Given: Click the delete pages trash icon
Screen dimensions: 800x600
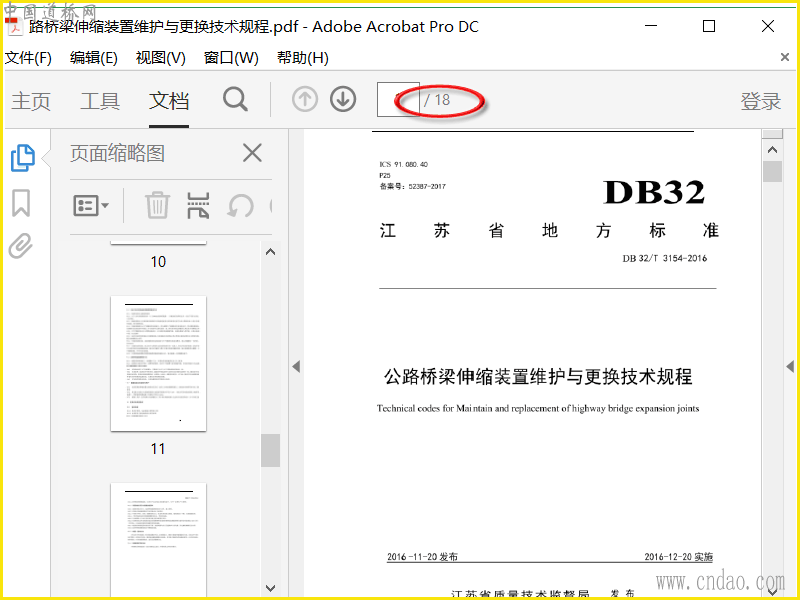Looking at the screenshot, I should tap(157, 206).
